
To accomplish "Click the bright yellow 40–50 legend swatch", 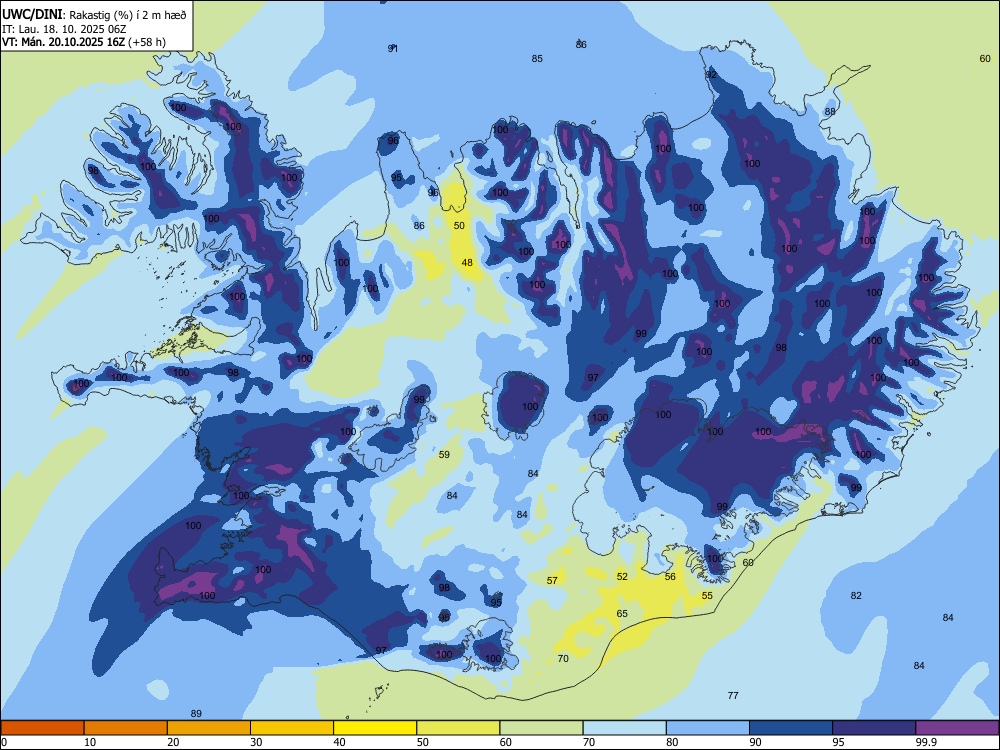I will tap(375, 728).
